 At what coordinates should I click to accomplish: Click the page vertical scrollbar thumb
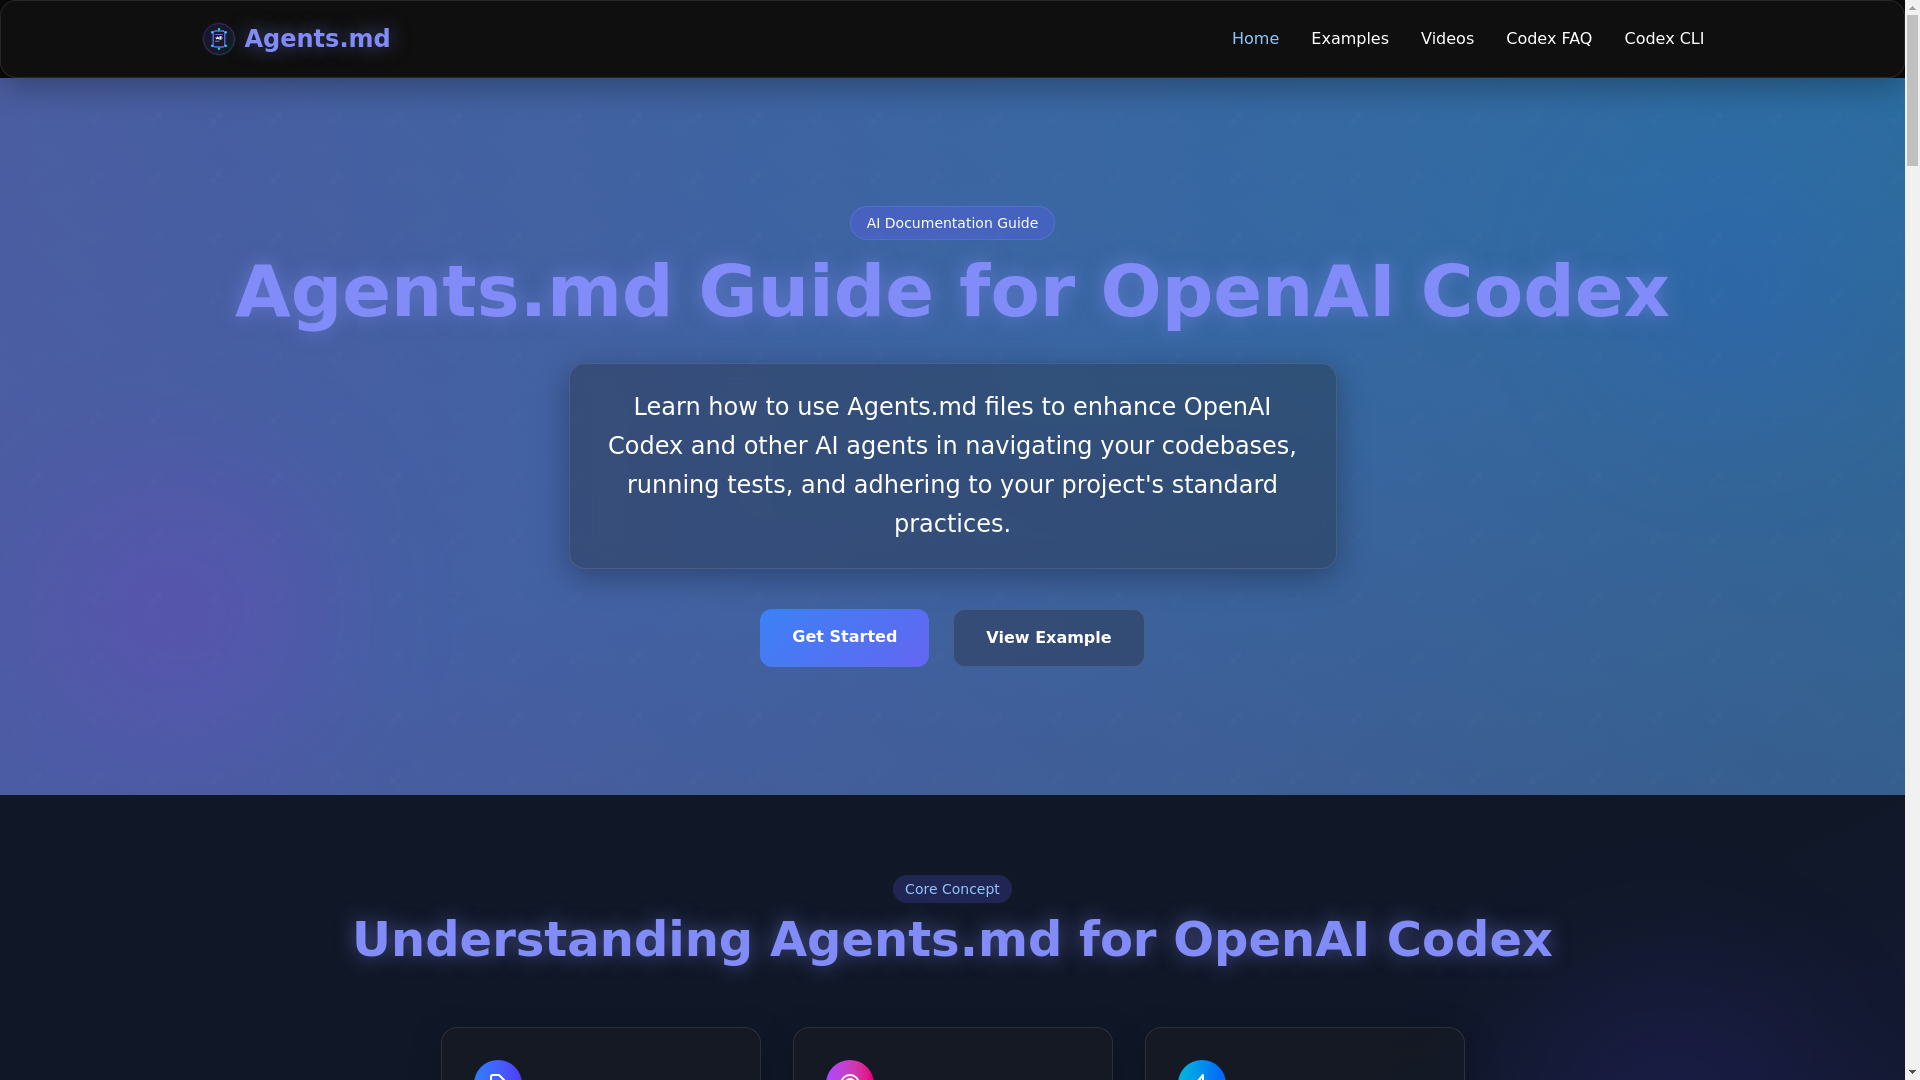[1912, 90]
